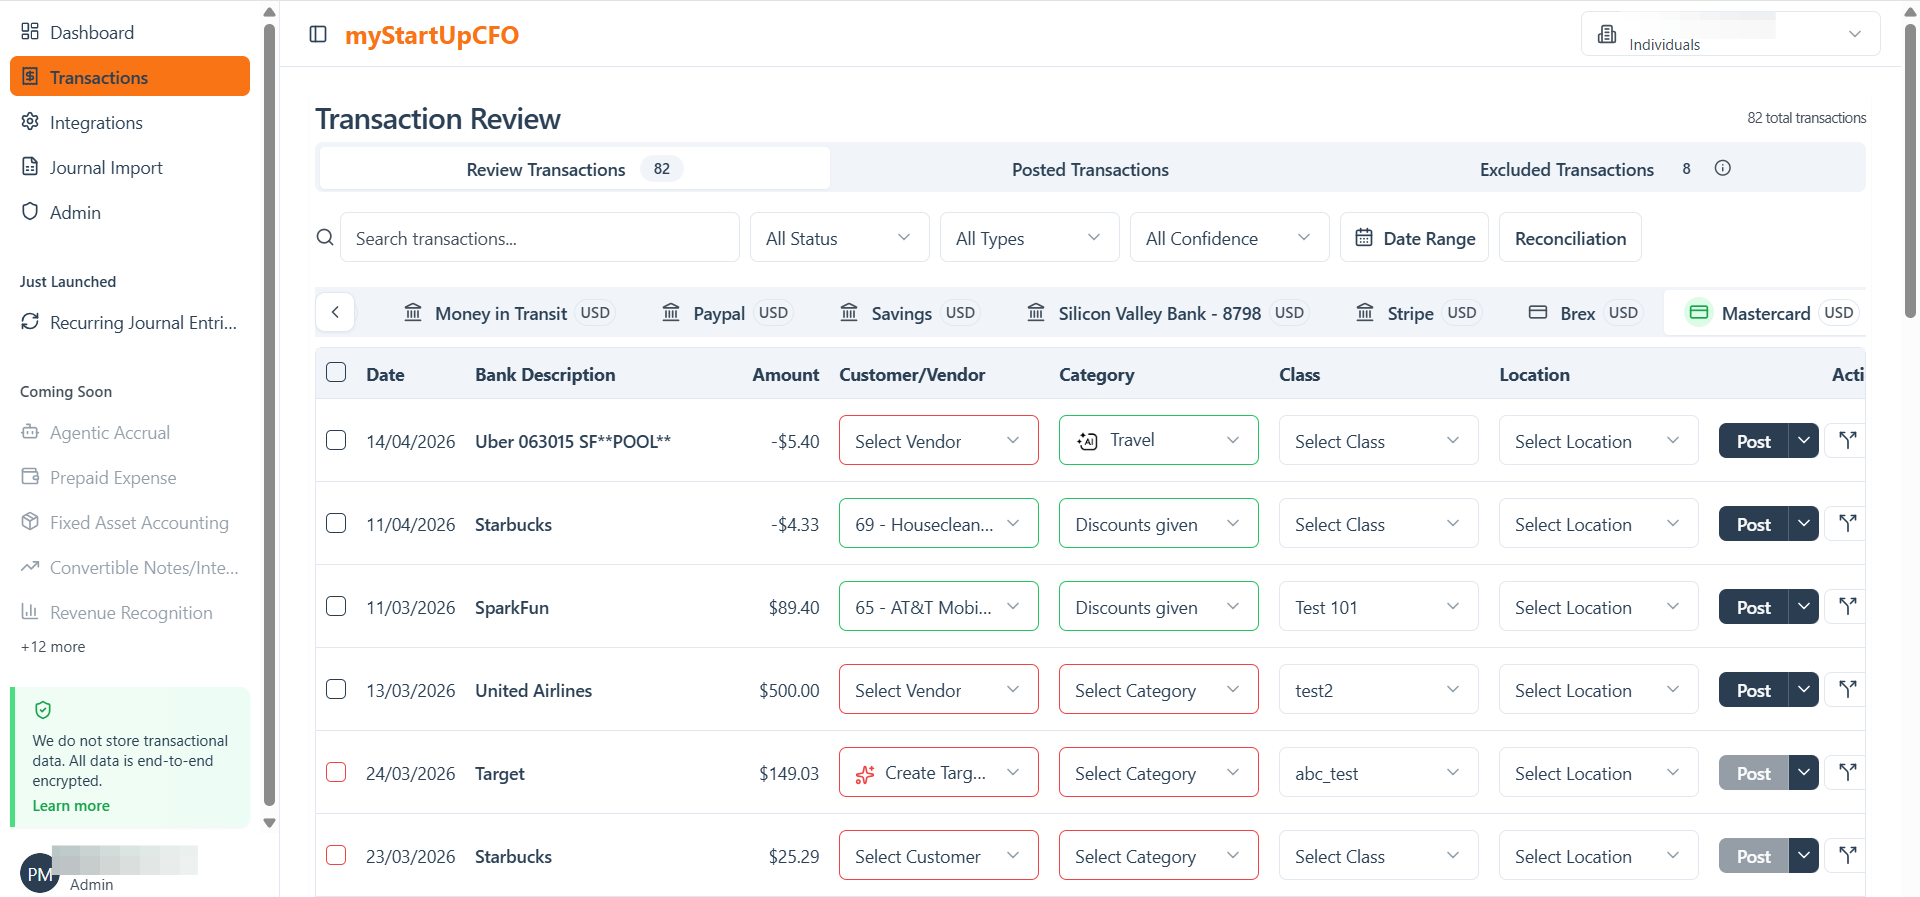Open the Dashboard menu item
1920x897 pixels.
[130, 32]
